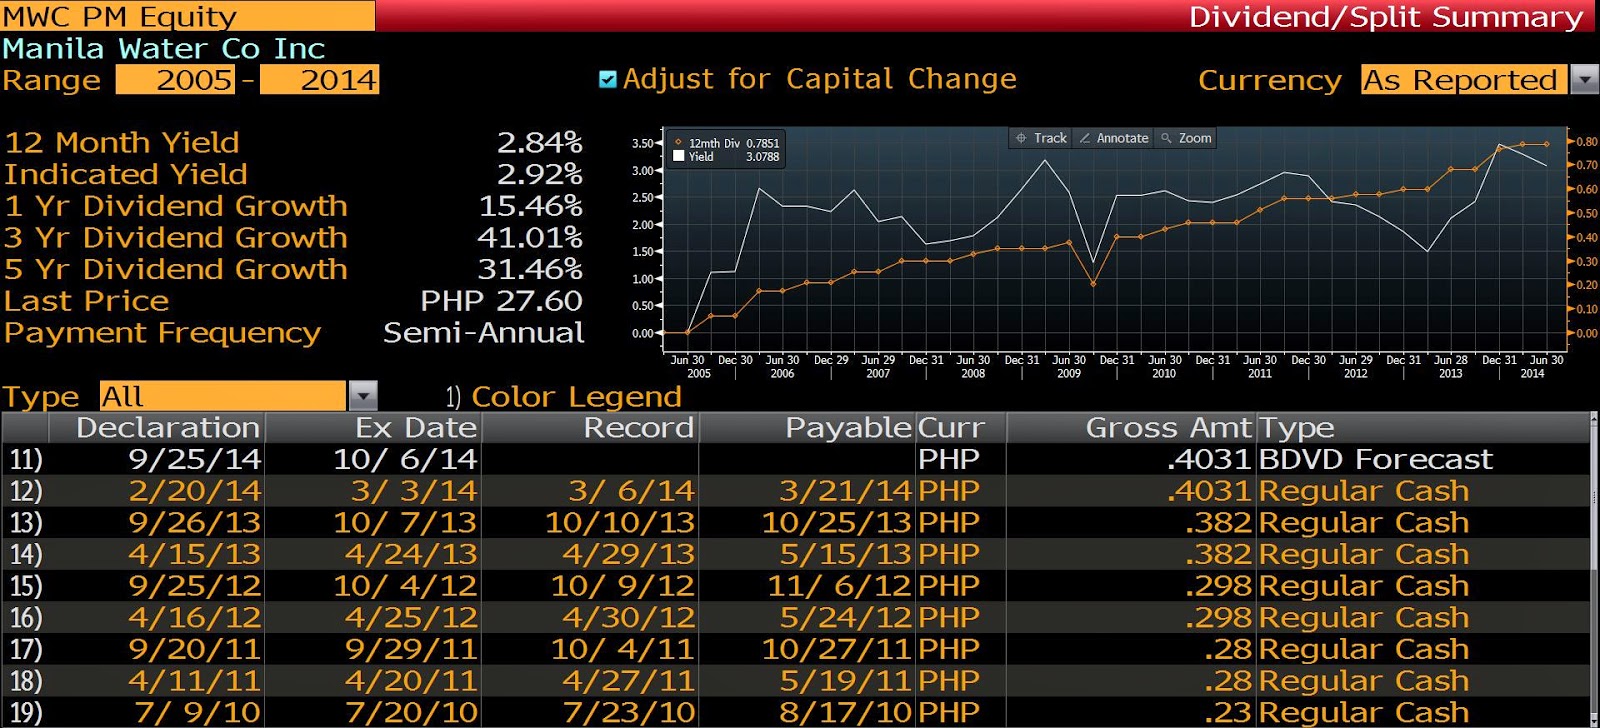
Task: Click ex date 10/ 6/14
Action: tap(405, 459)
